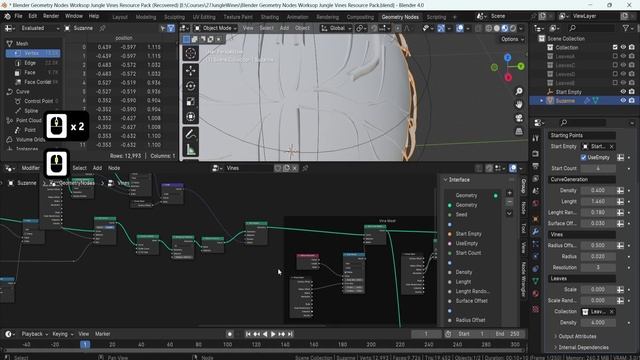
Task: Open the viewport Options dropdown
Action: click(512, 39)
